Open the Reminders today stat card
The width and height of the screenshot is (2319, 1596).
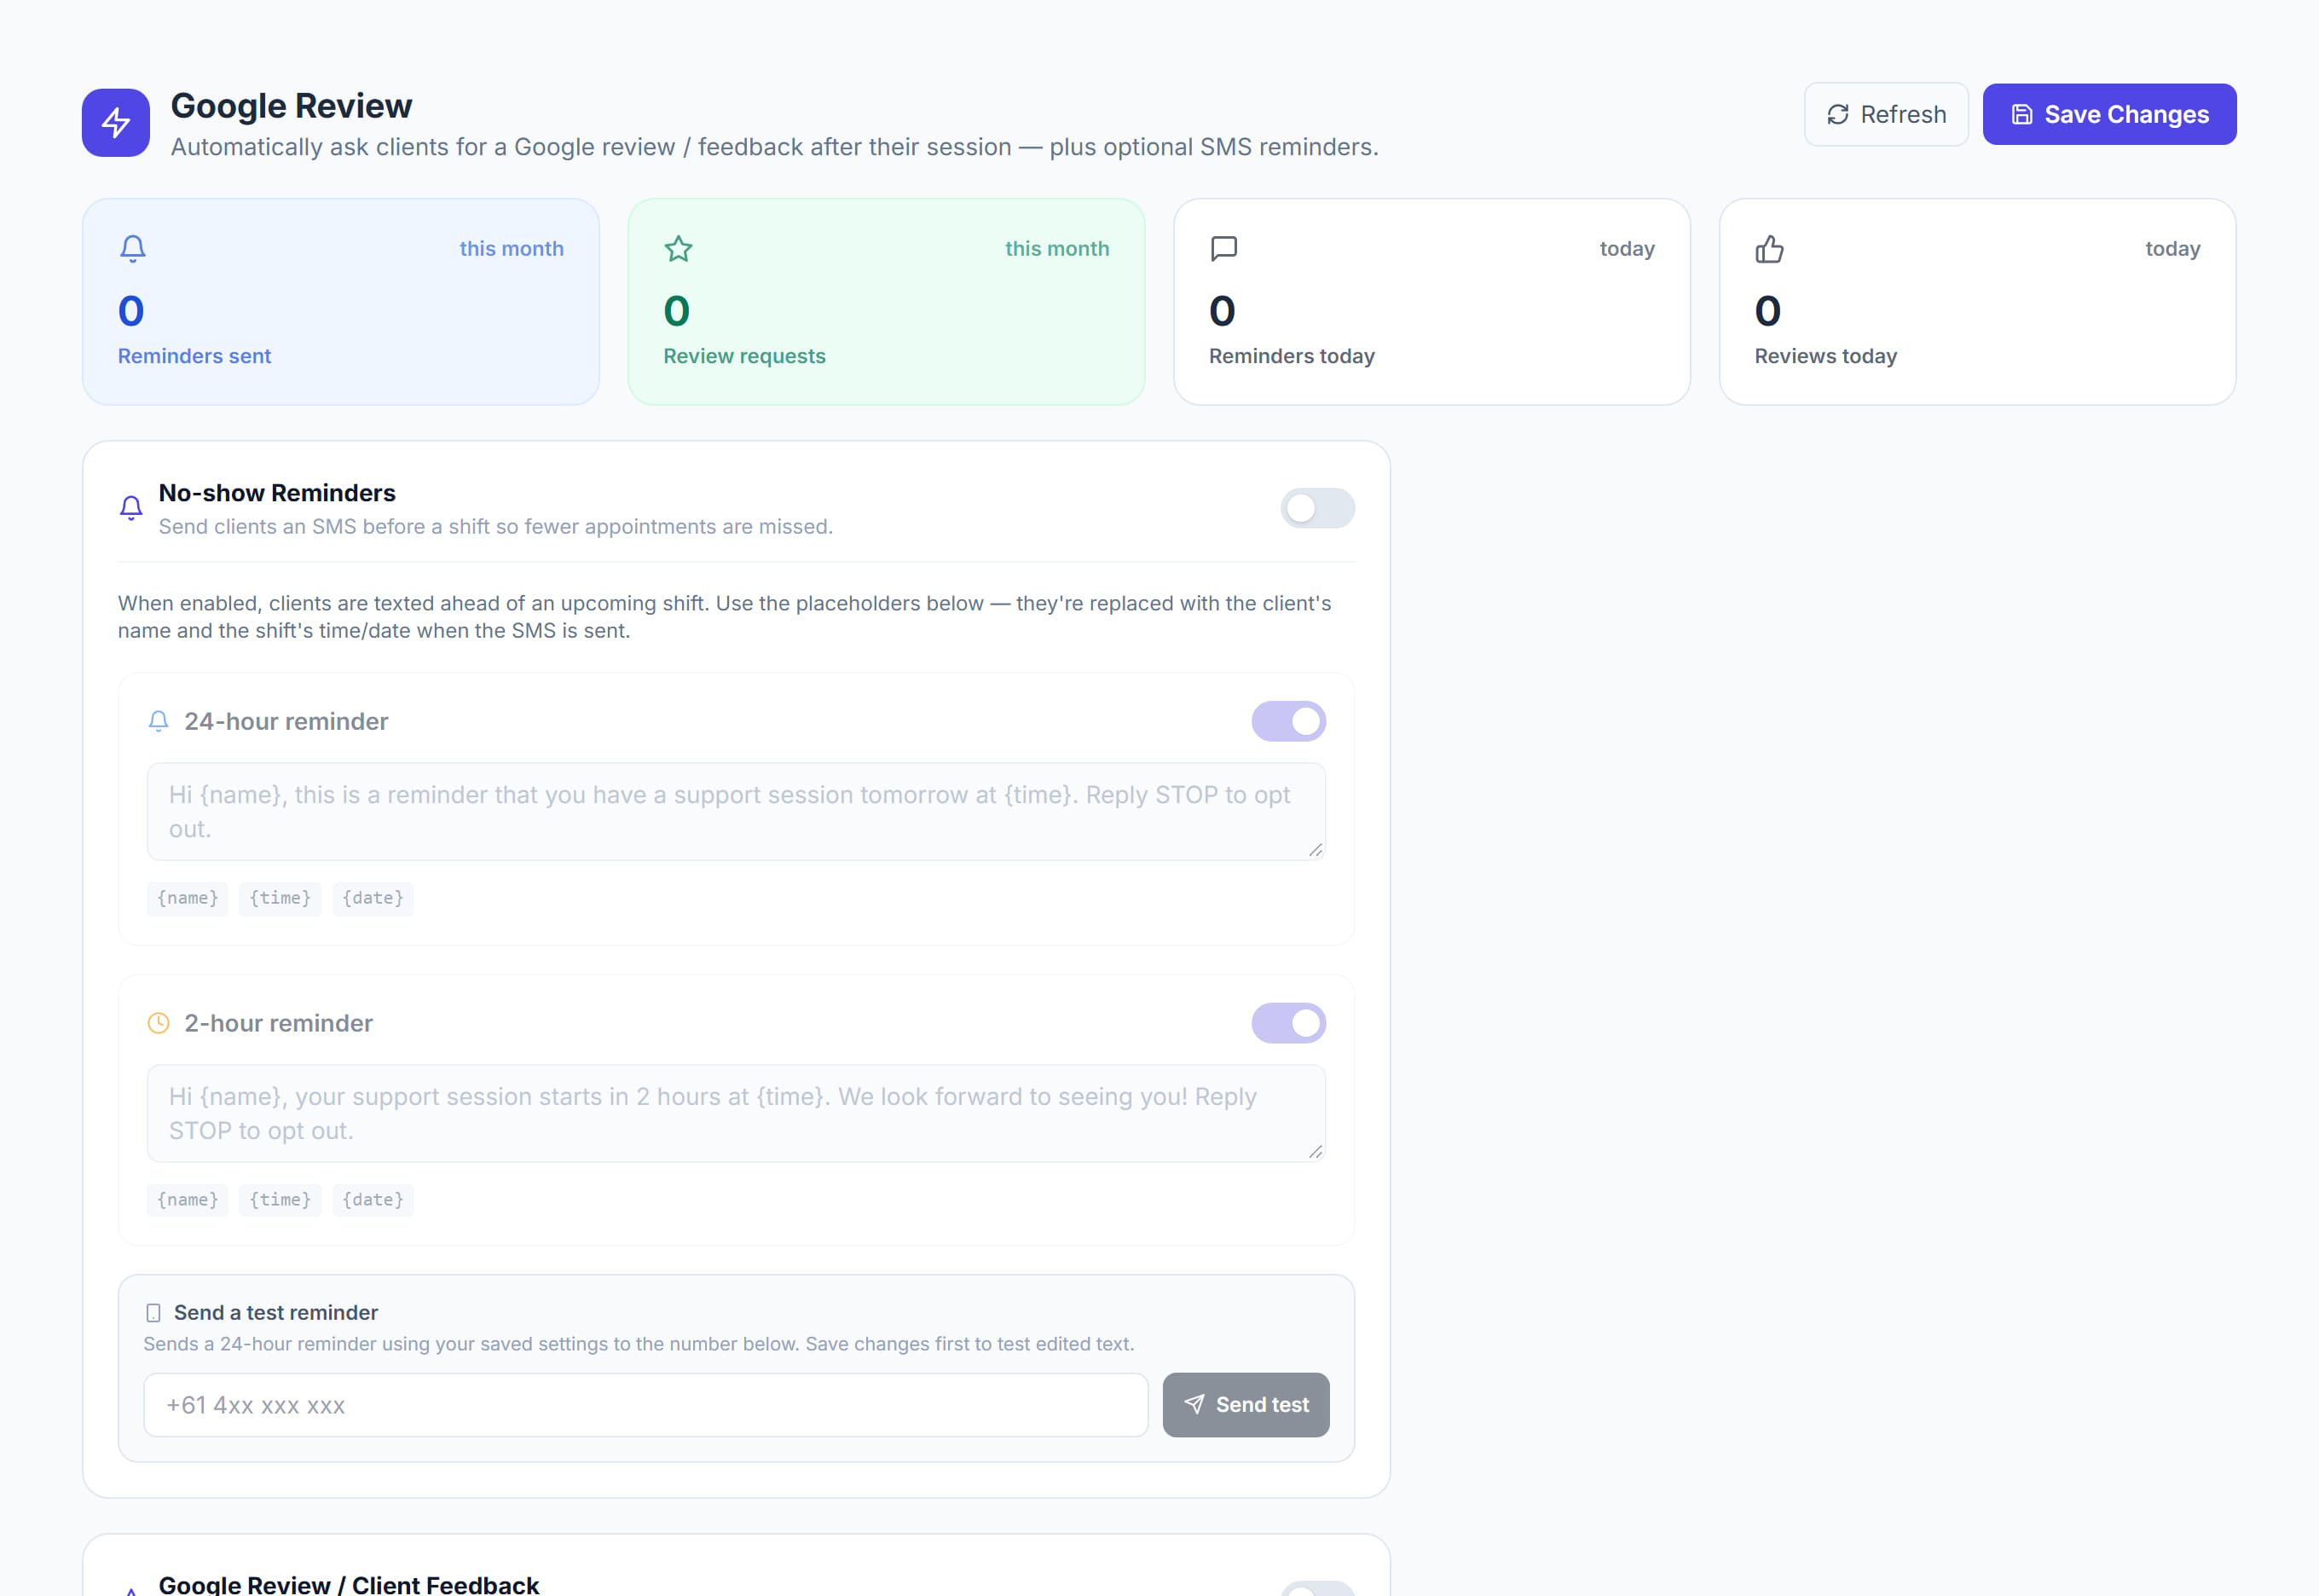pyautogui.click(x=1432, y=302)
